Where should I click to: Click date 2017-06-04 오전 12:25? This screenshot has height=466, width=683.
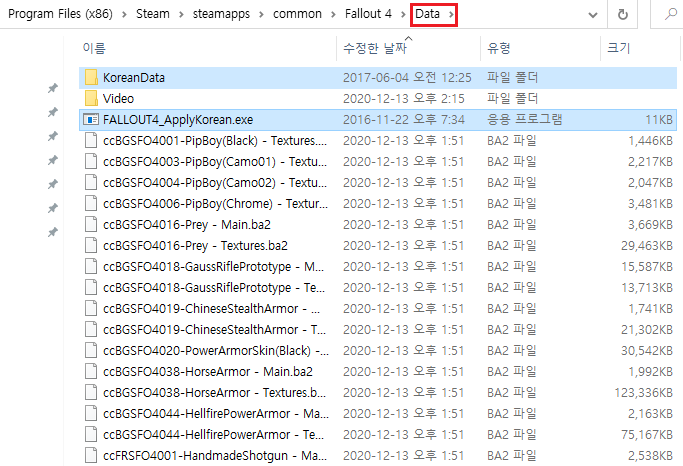(x=407, y=78)
